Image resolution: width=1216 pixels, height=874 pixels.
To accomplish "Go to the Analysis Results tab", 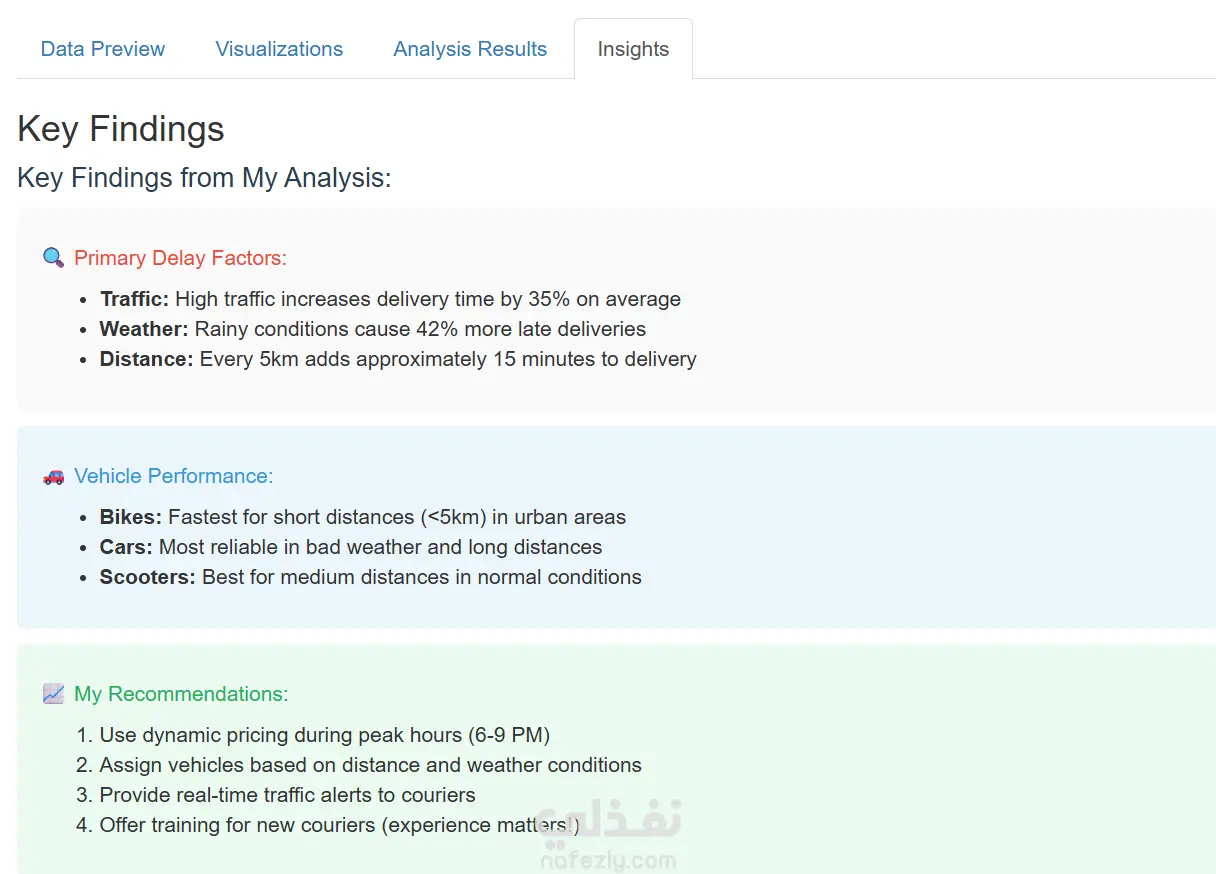I will (470, 49).
